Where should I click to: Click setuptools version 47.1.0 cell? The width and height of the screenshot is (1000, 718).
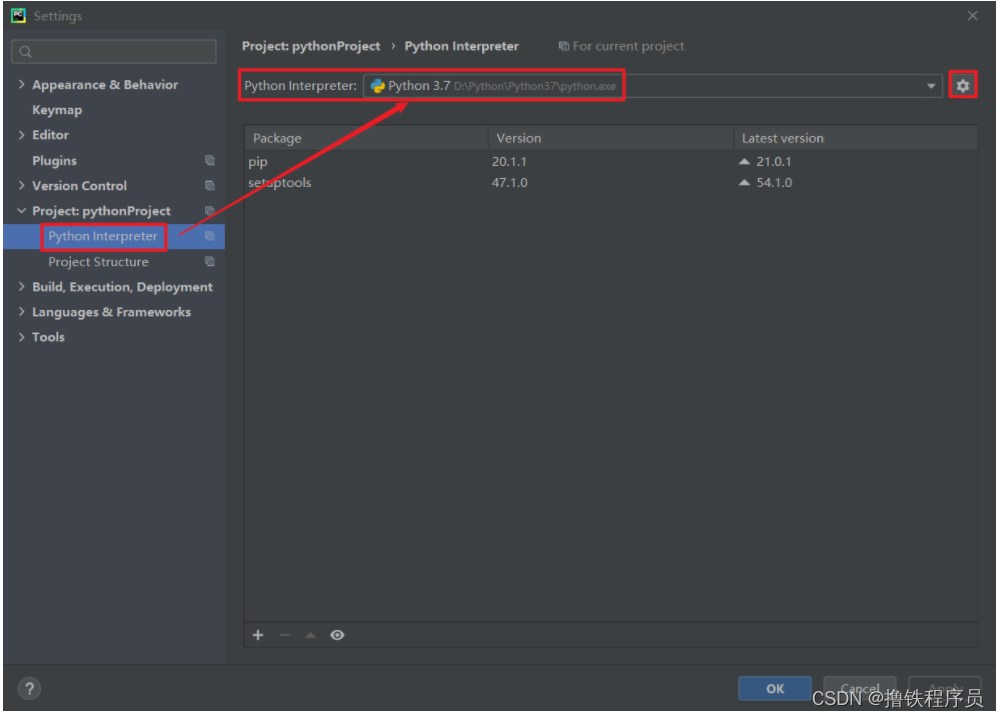tap(509, 182)
